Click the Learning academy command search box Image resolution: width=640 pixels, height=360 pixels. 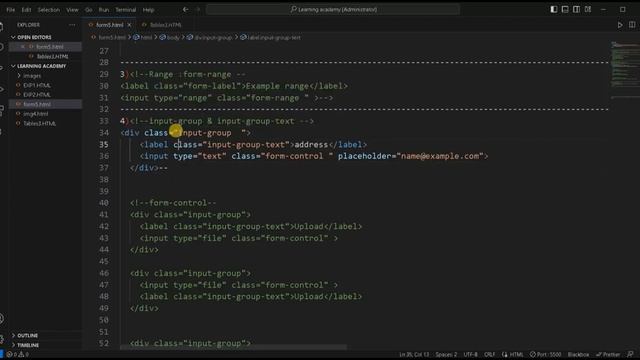click(333, 9)
